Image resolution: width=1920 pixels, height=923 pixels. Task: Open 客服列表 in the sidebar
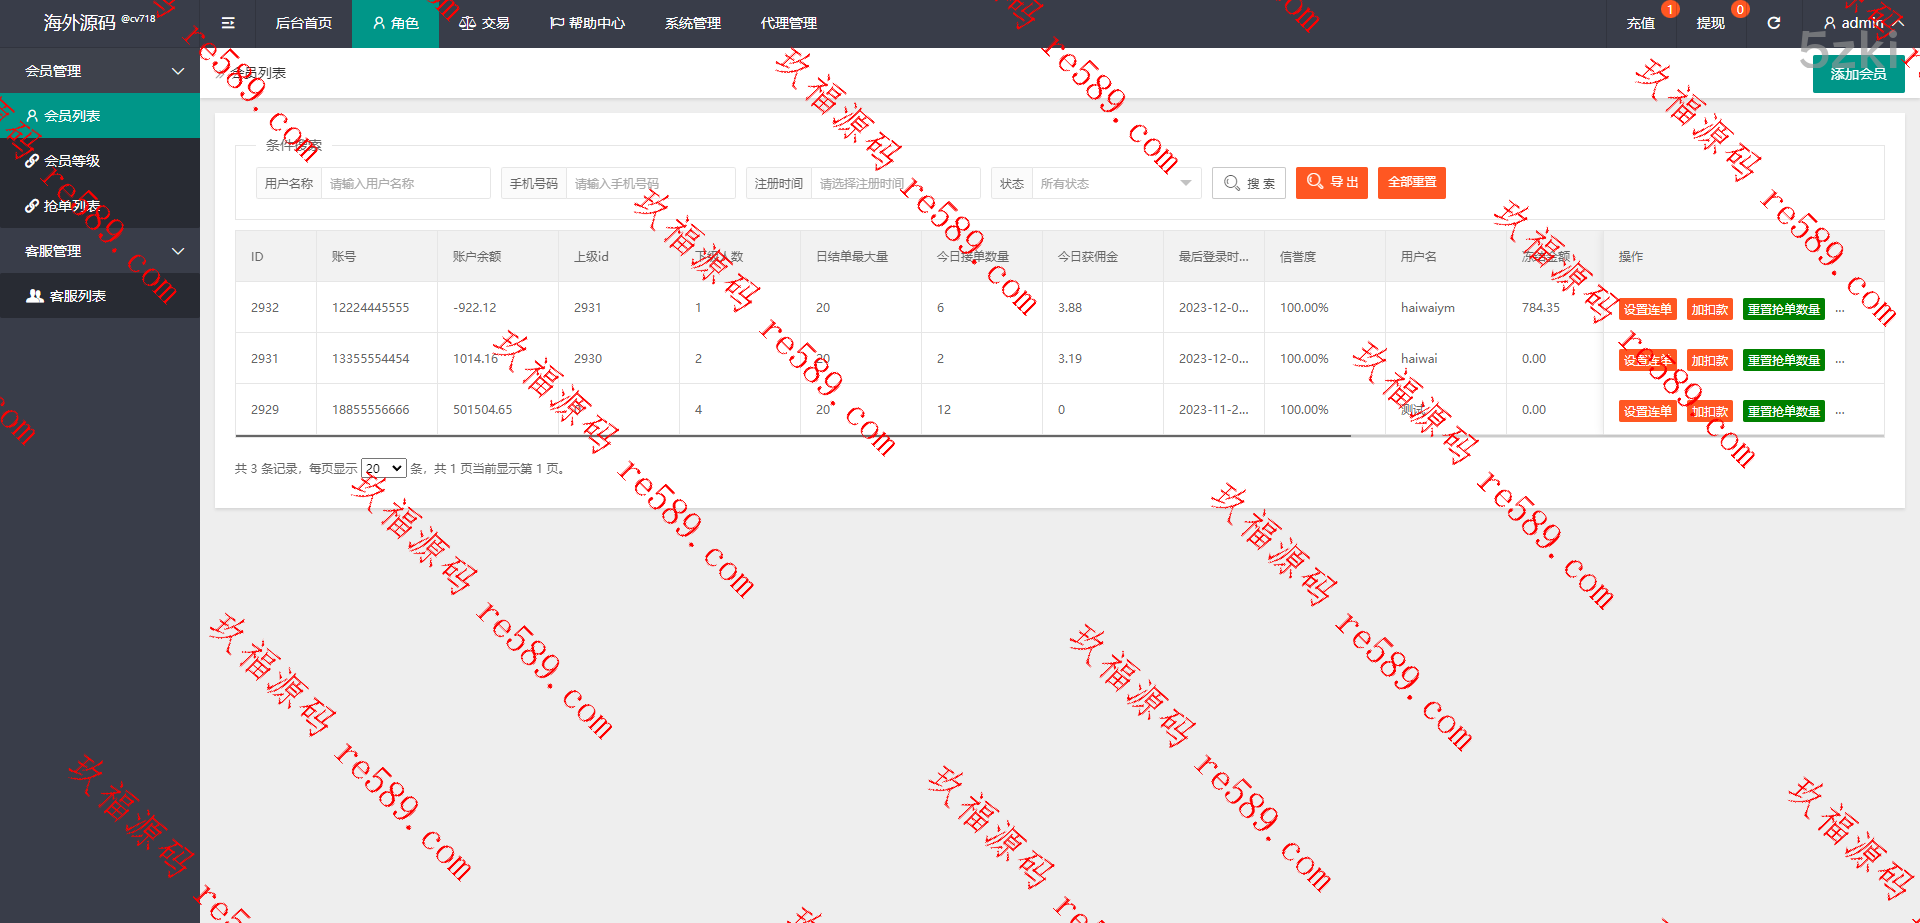77,296
